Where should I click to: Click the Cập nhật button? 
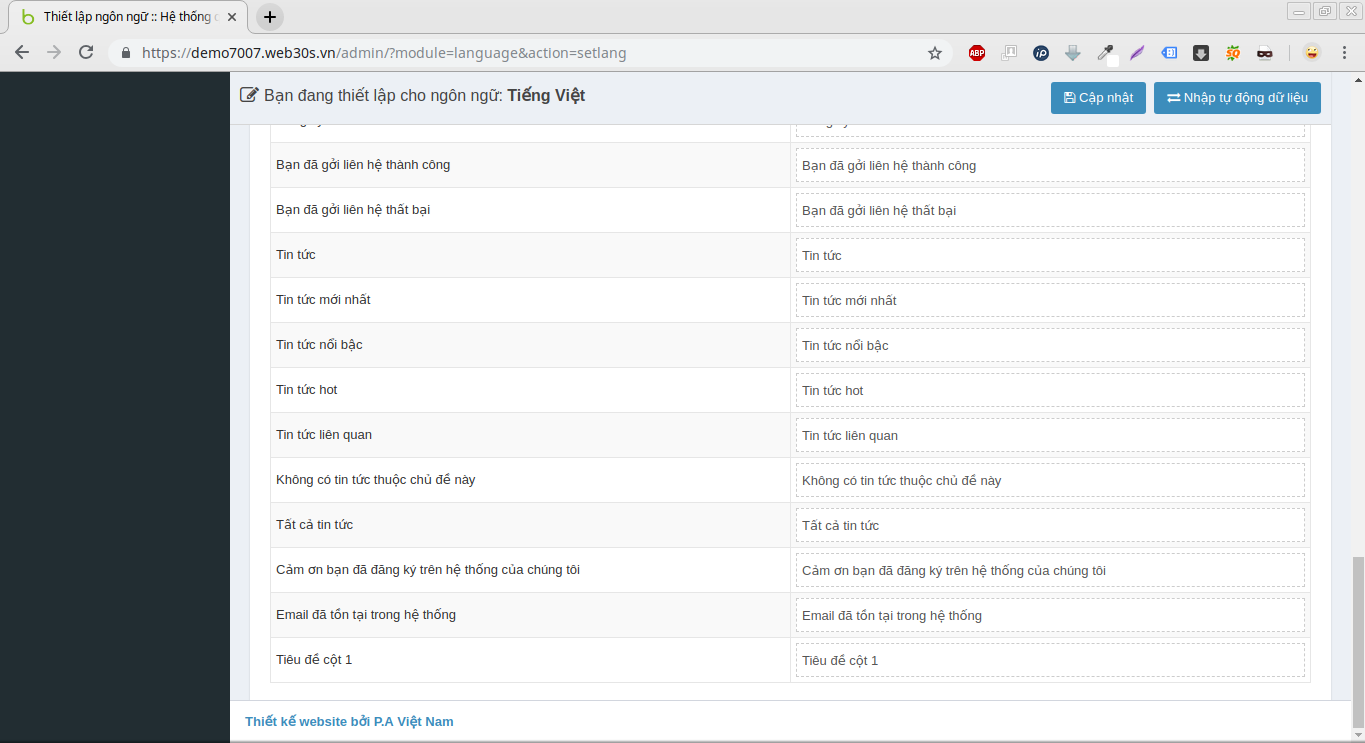1098,98
